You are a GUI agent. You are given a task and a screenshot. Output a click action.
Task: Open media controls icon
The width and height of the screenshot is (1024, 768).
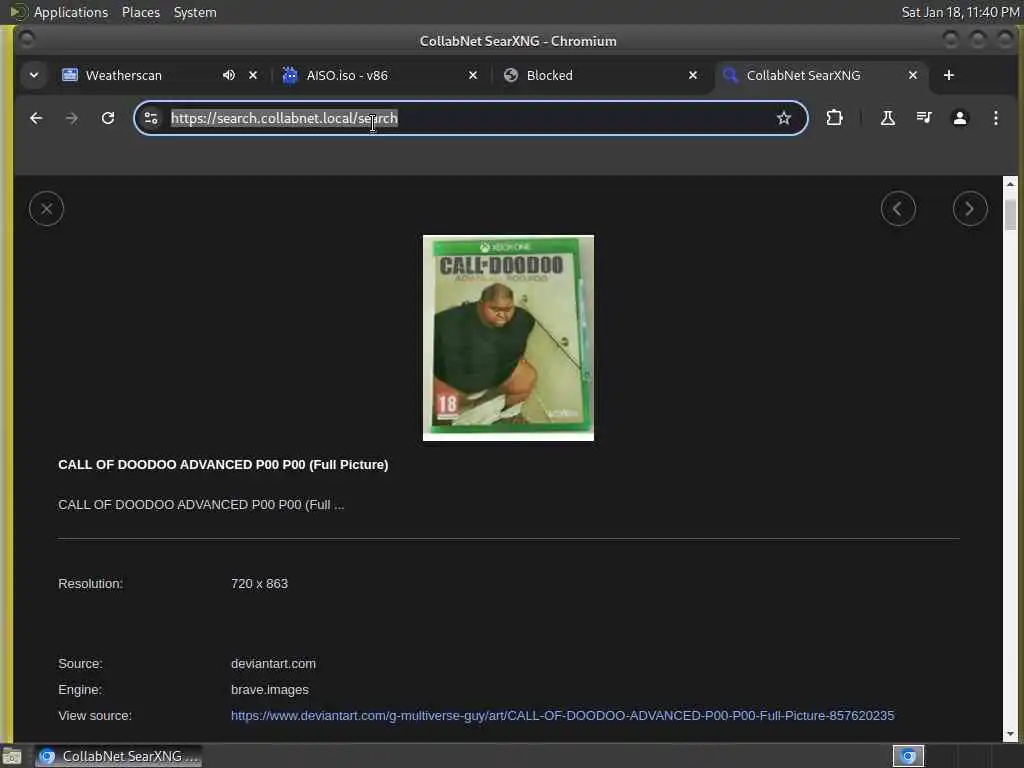(x=923, y=118)
